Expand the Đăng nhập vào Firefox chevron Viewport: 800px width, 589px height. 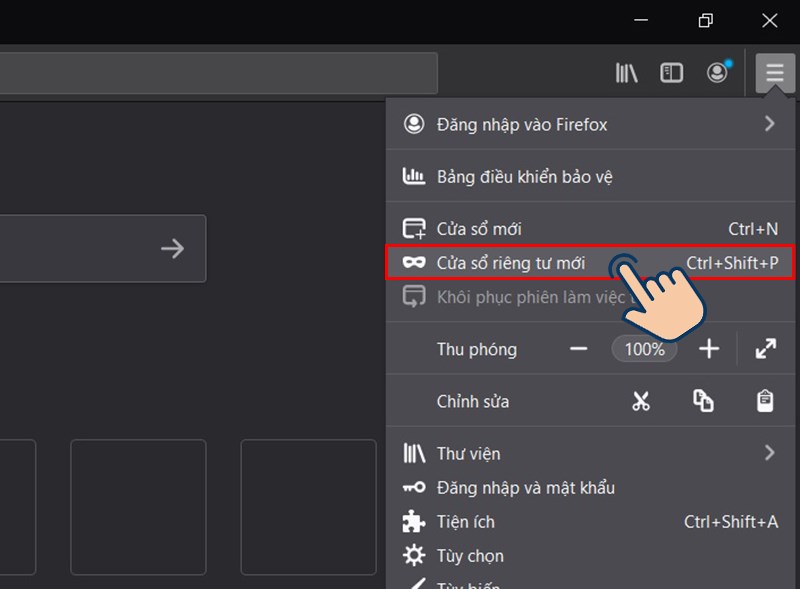(x=769, y=124)
